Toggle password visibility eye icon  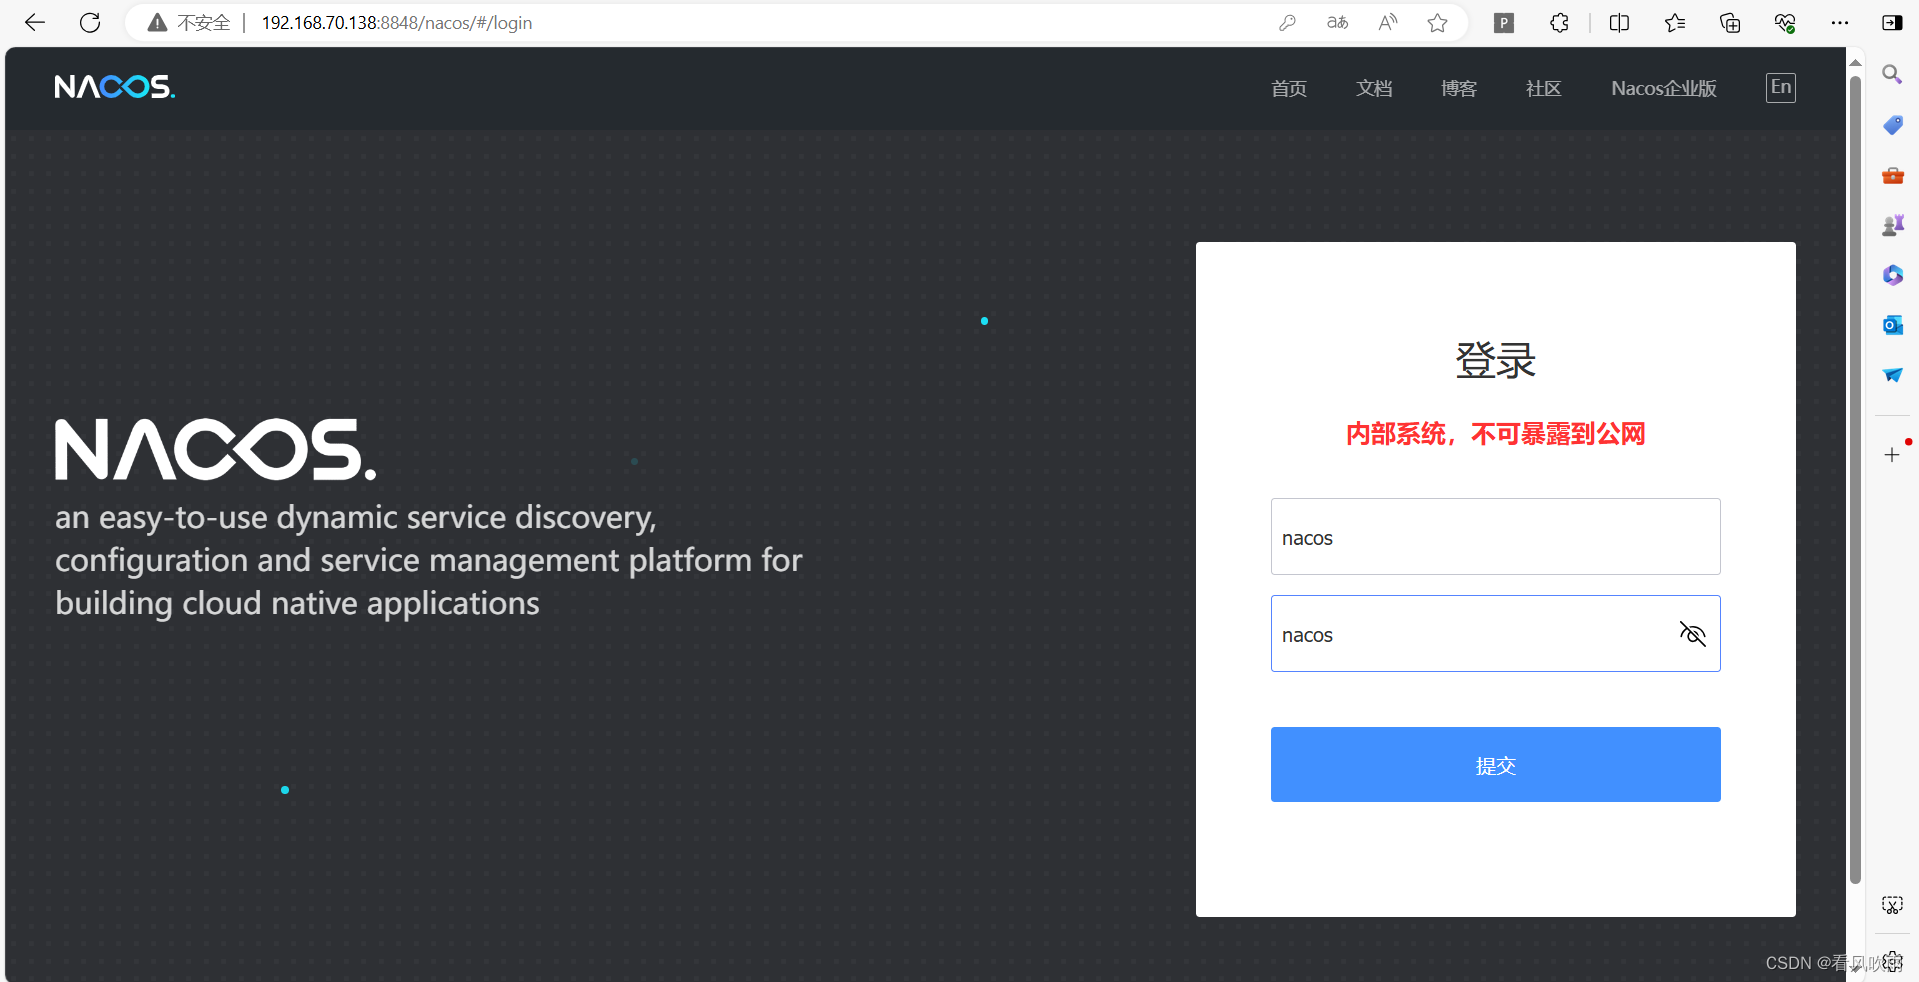click(1692, 634)
